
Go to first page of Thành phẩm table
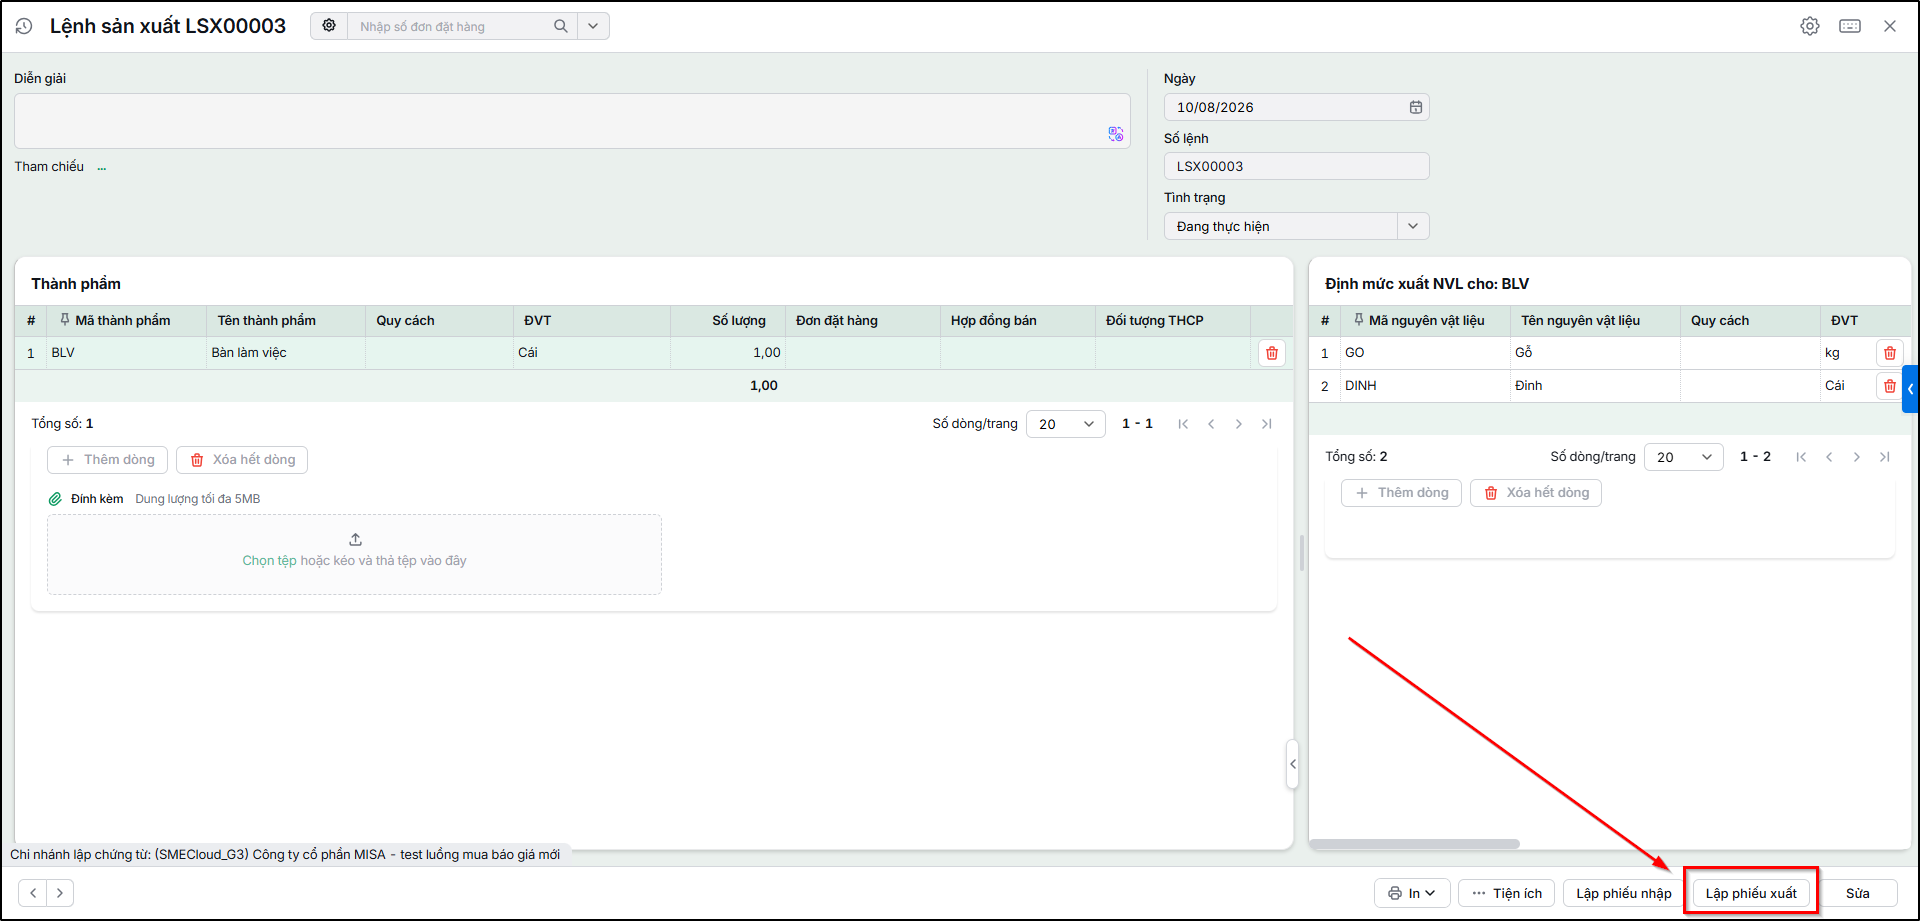click(1183, 424)
